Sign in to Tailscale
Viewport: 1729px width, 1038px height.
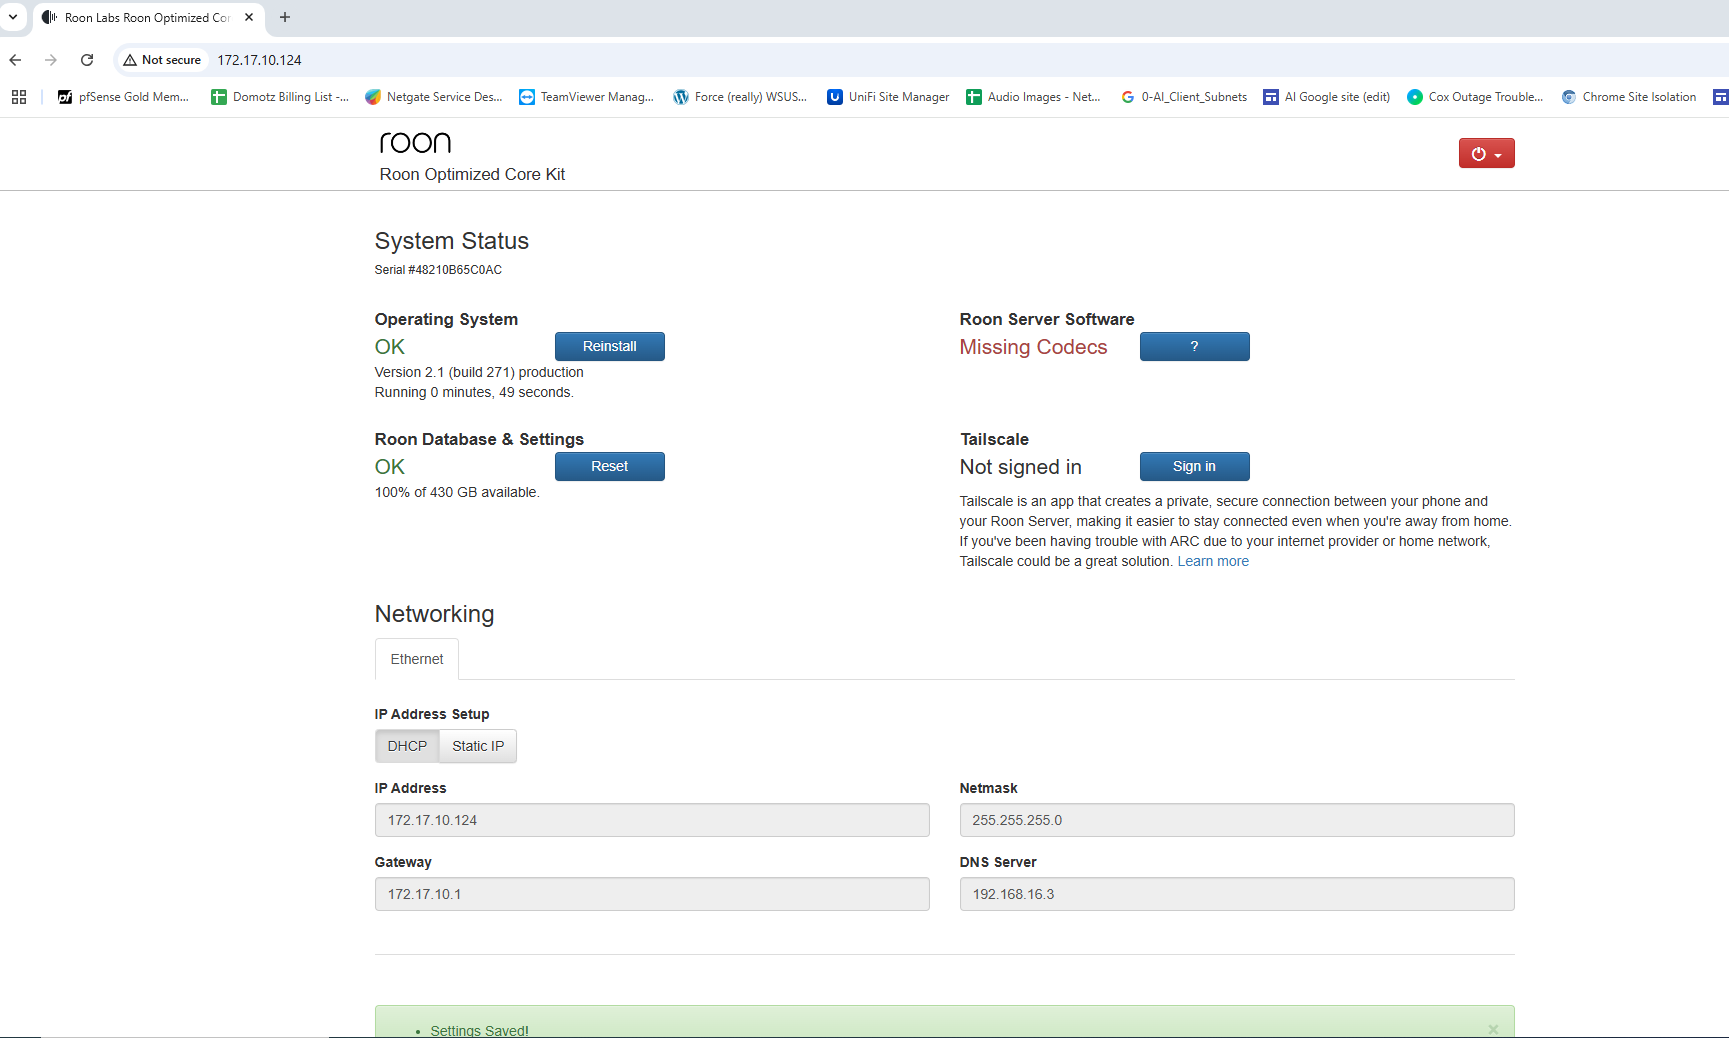tap(1194, 466)
